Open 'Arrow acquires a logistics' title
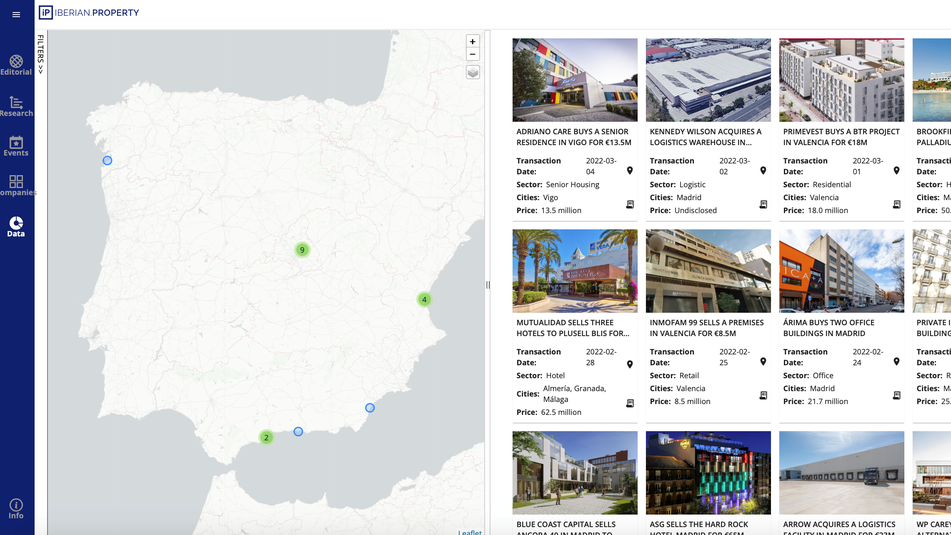 [839, 528]
